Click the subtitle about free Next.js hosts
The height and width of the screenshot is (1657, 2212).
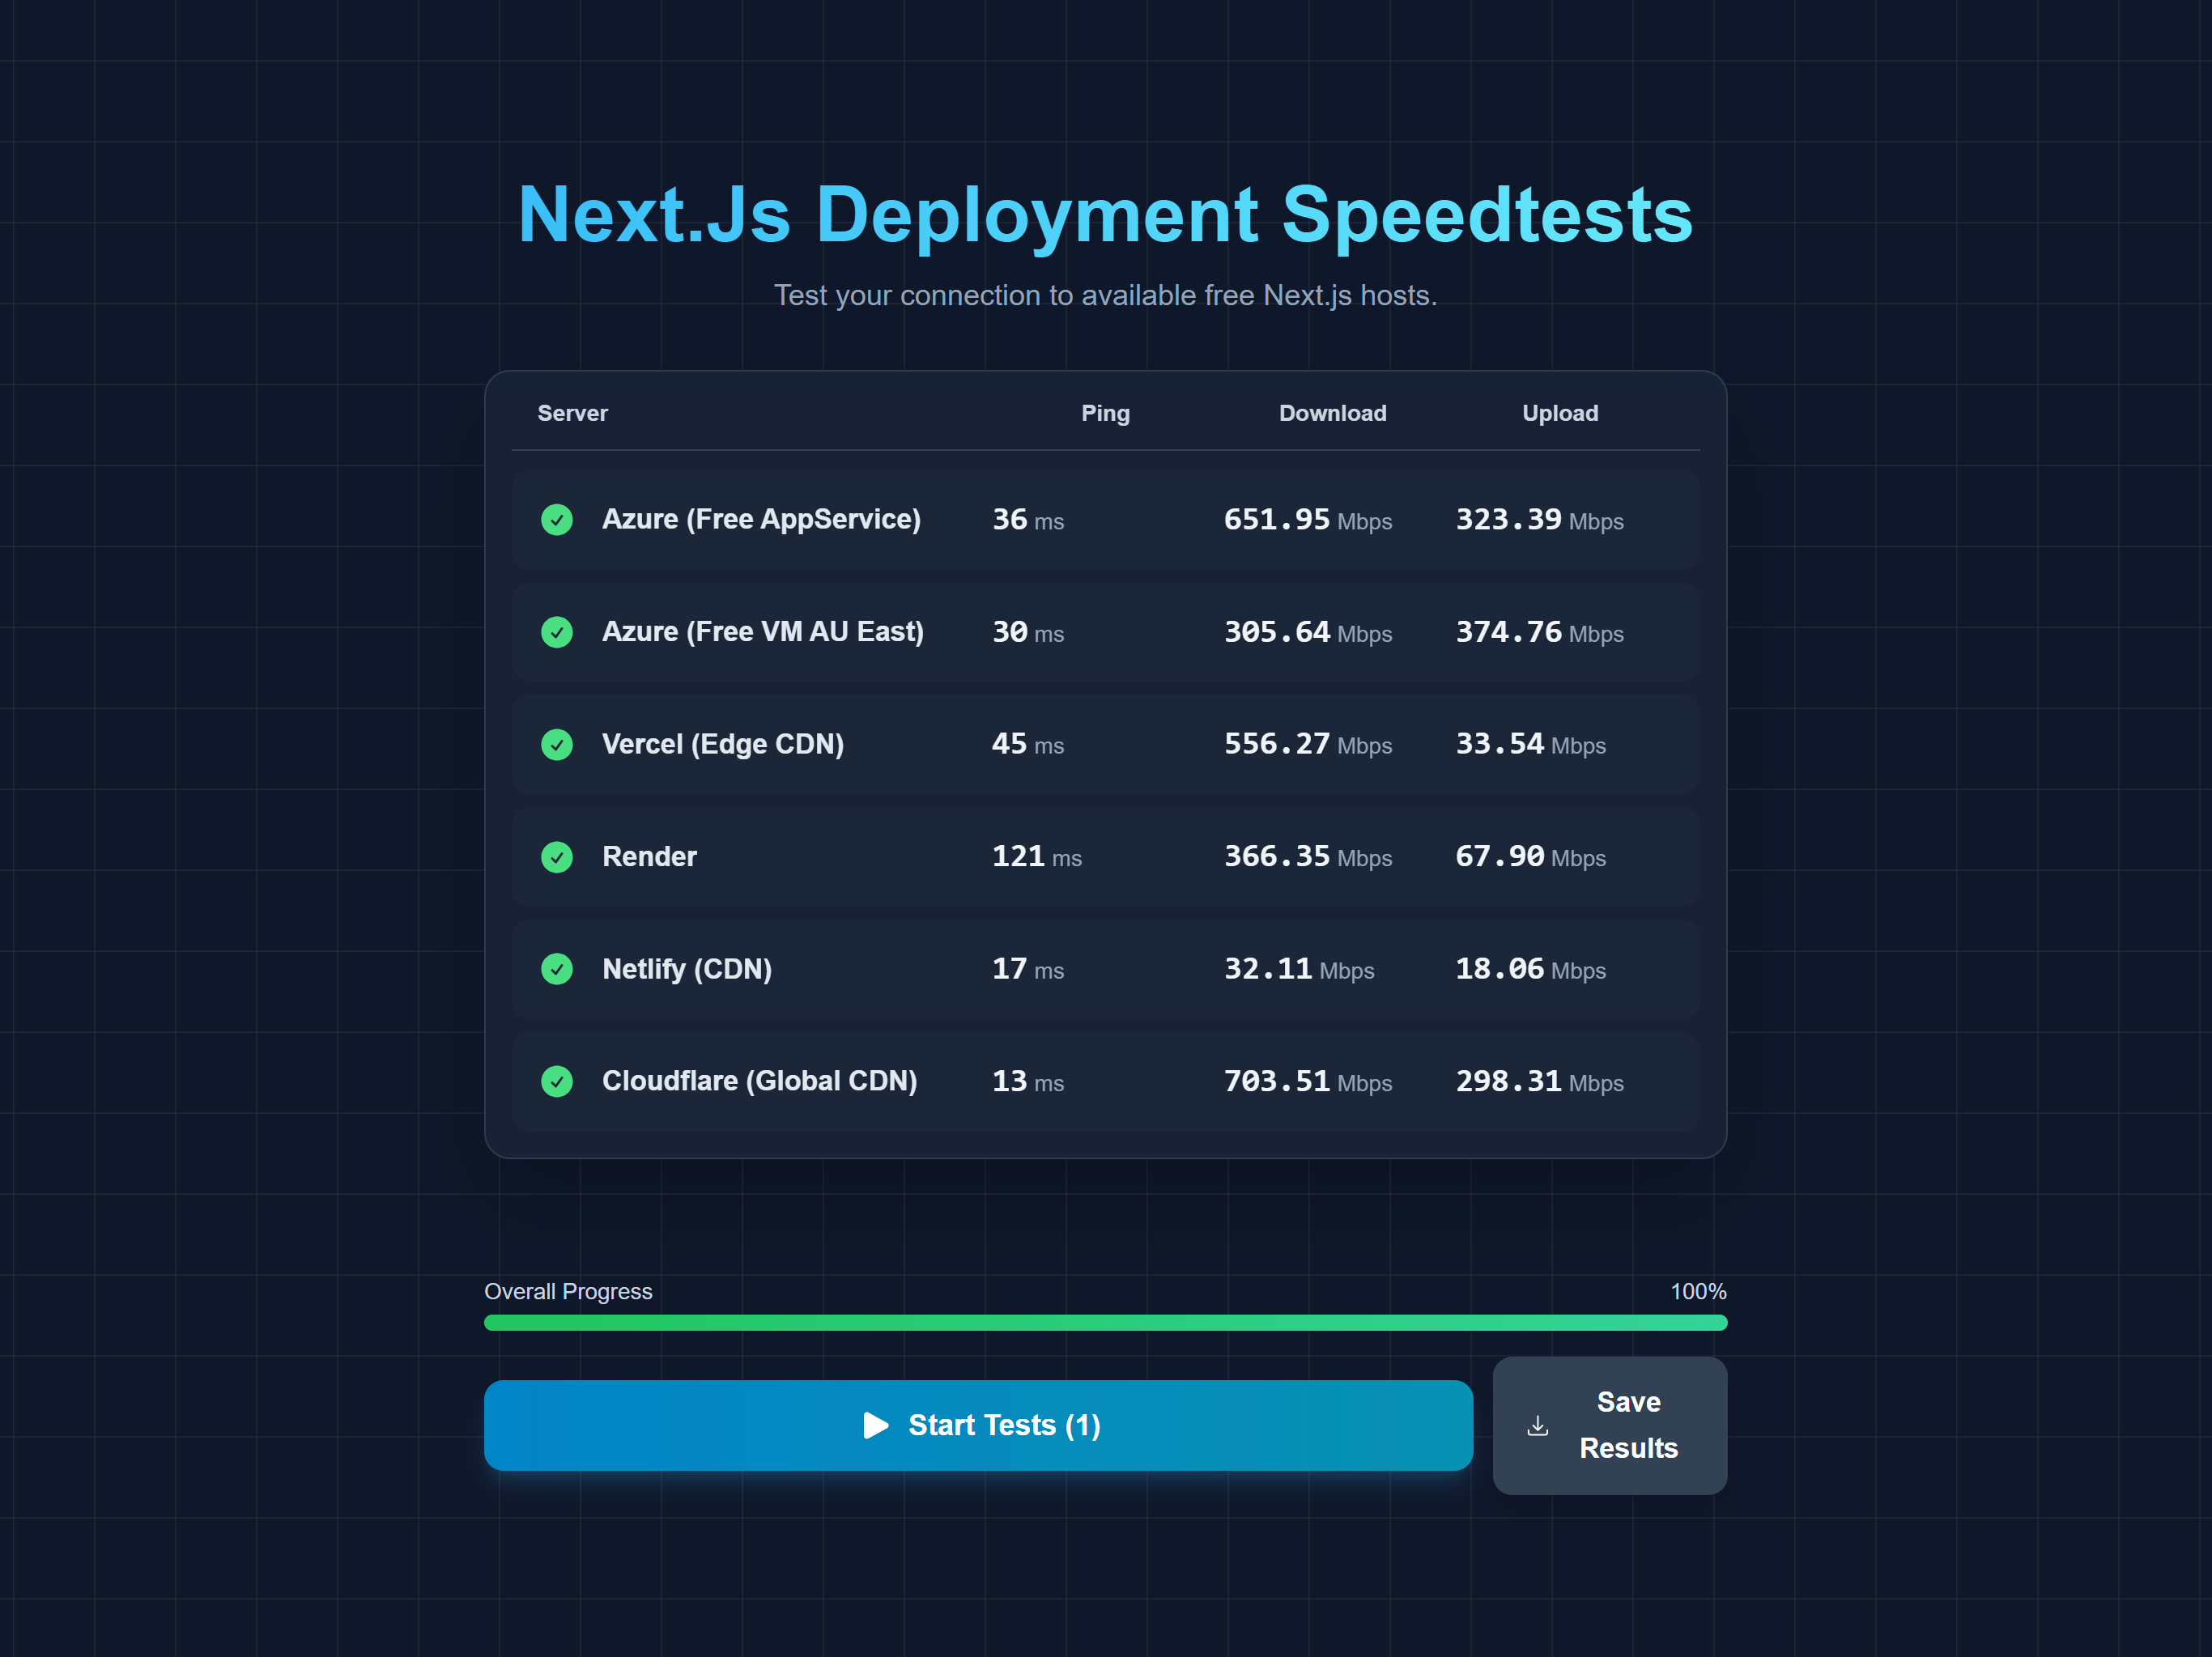click(x=1105, y=295)
